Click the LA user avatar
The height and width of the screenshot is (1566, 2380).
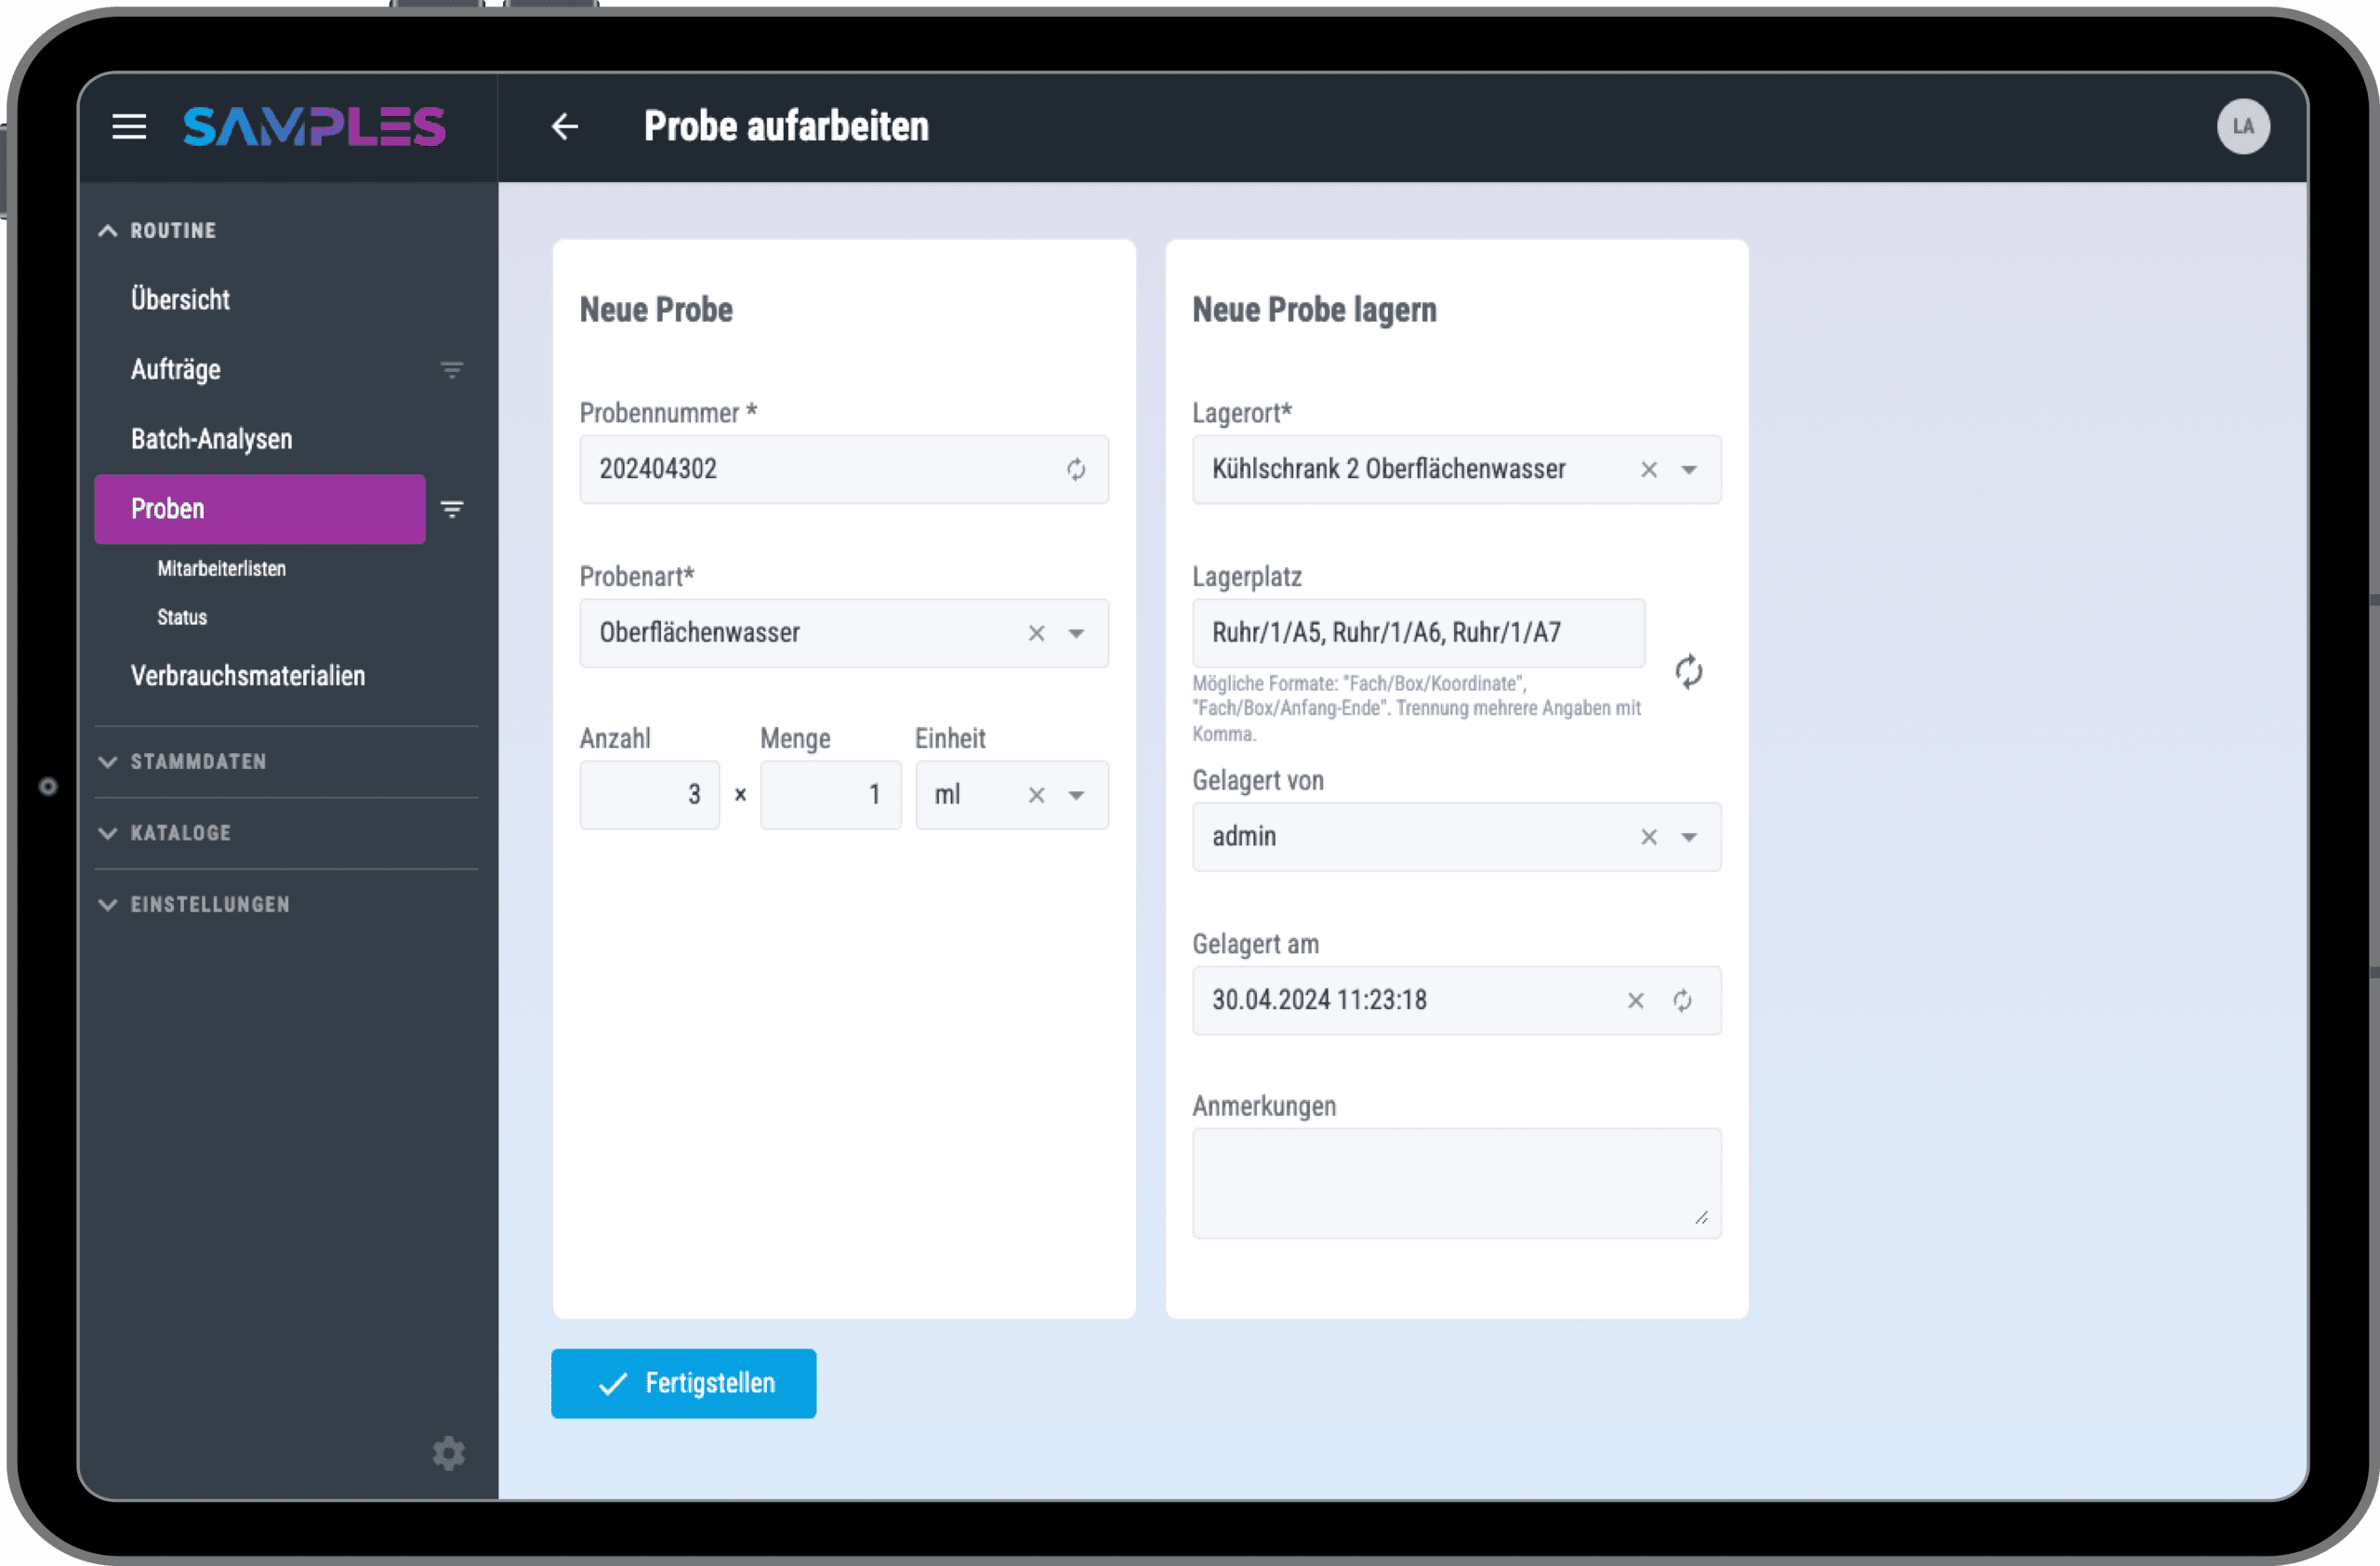pyautogui.click(x=2243, y=127)
